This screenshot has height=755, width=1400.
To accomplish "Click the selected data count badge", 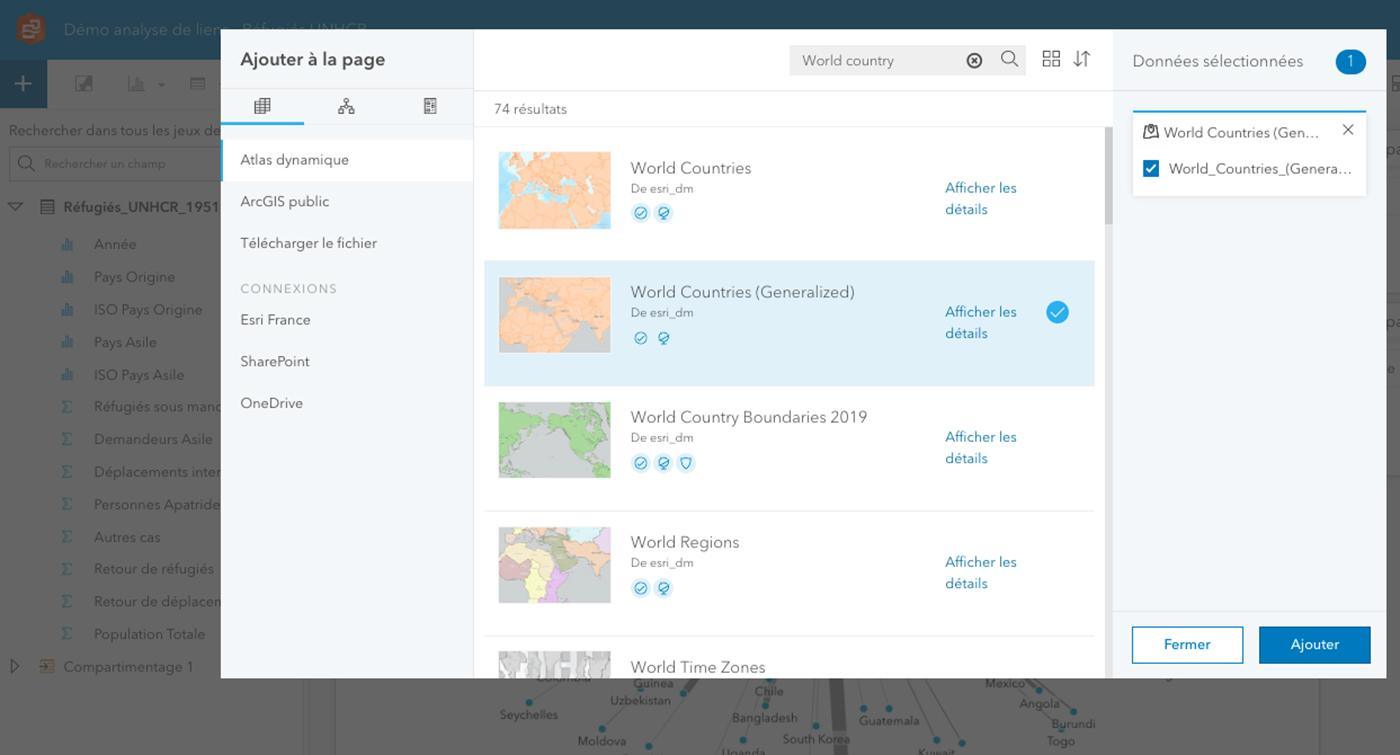I will [x=1350, y=61].
